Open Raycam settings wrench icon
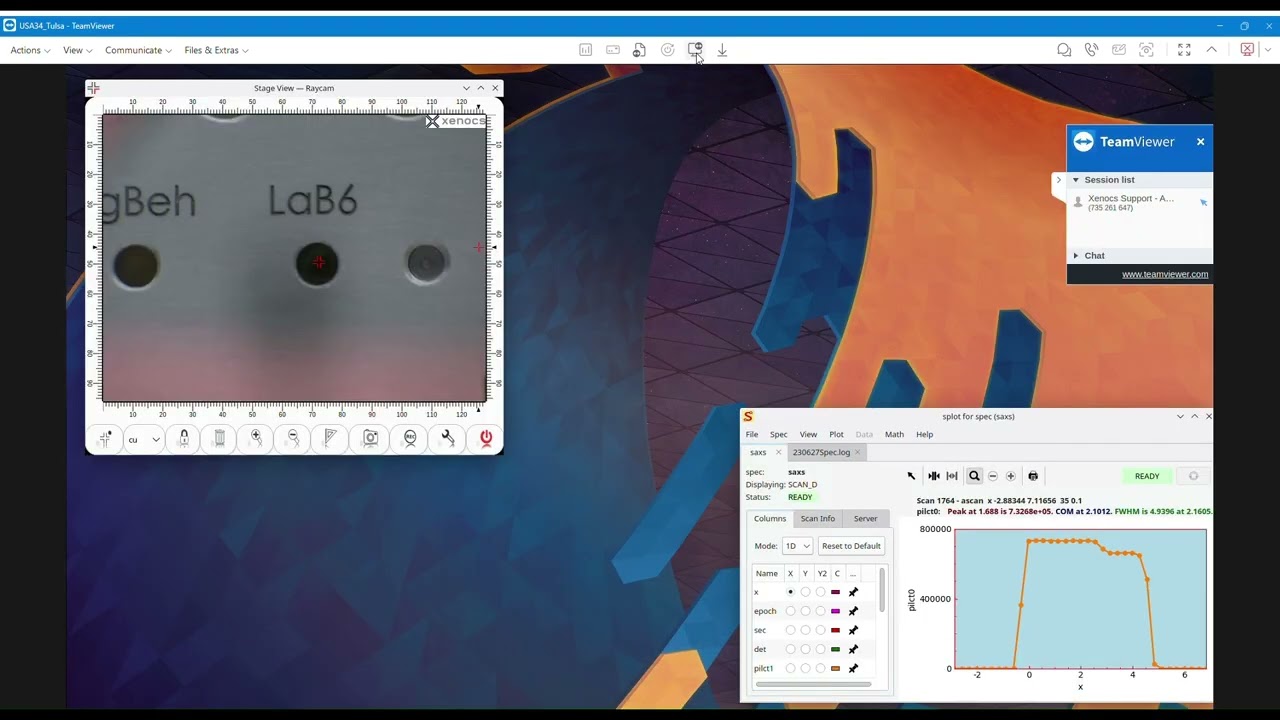This screenshot has height=720, width=1280. coord(447,438)
